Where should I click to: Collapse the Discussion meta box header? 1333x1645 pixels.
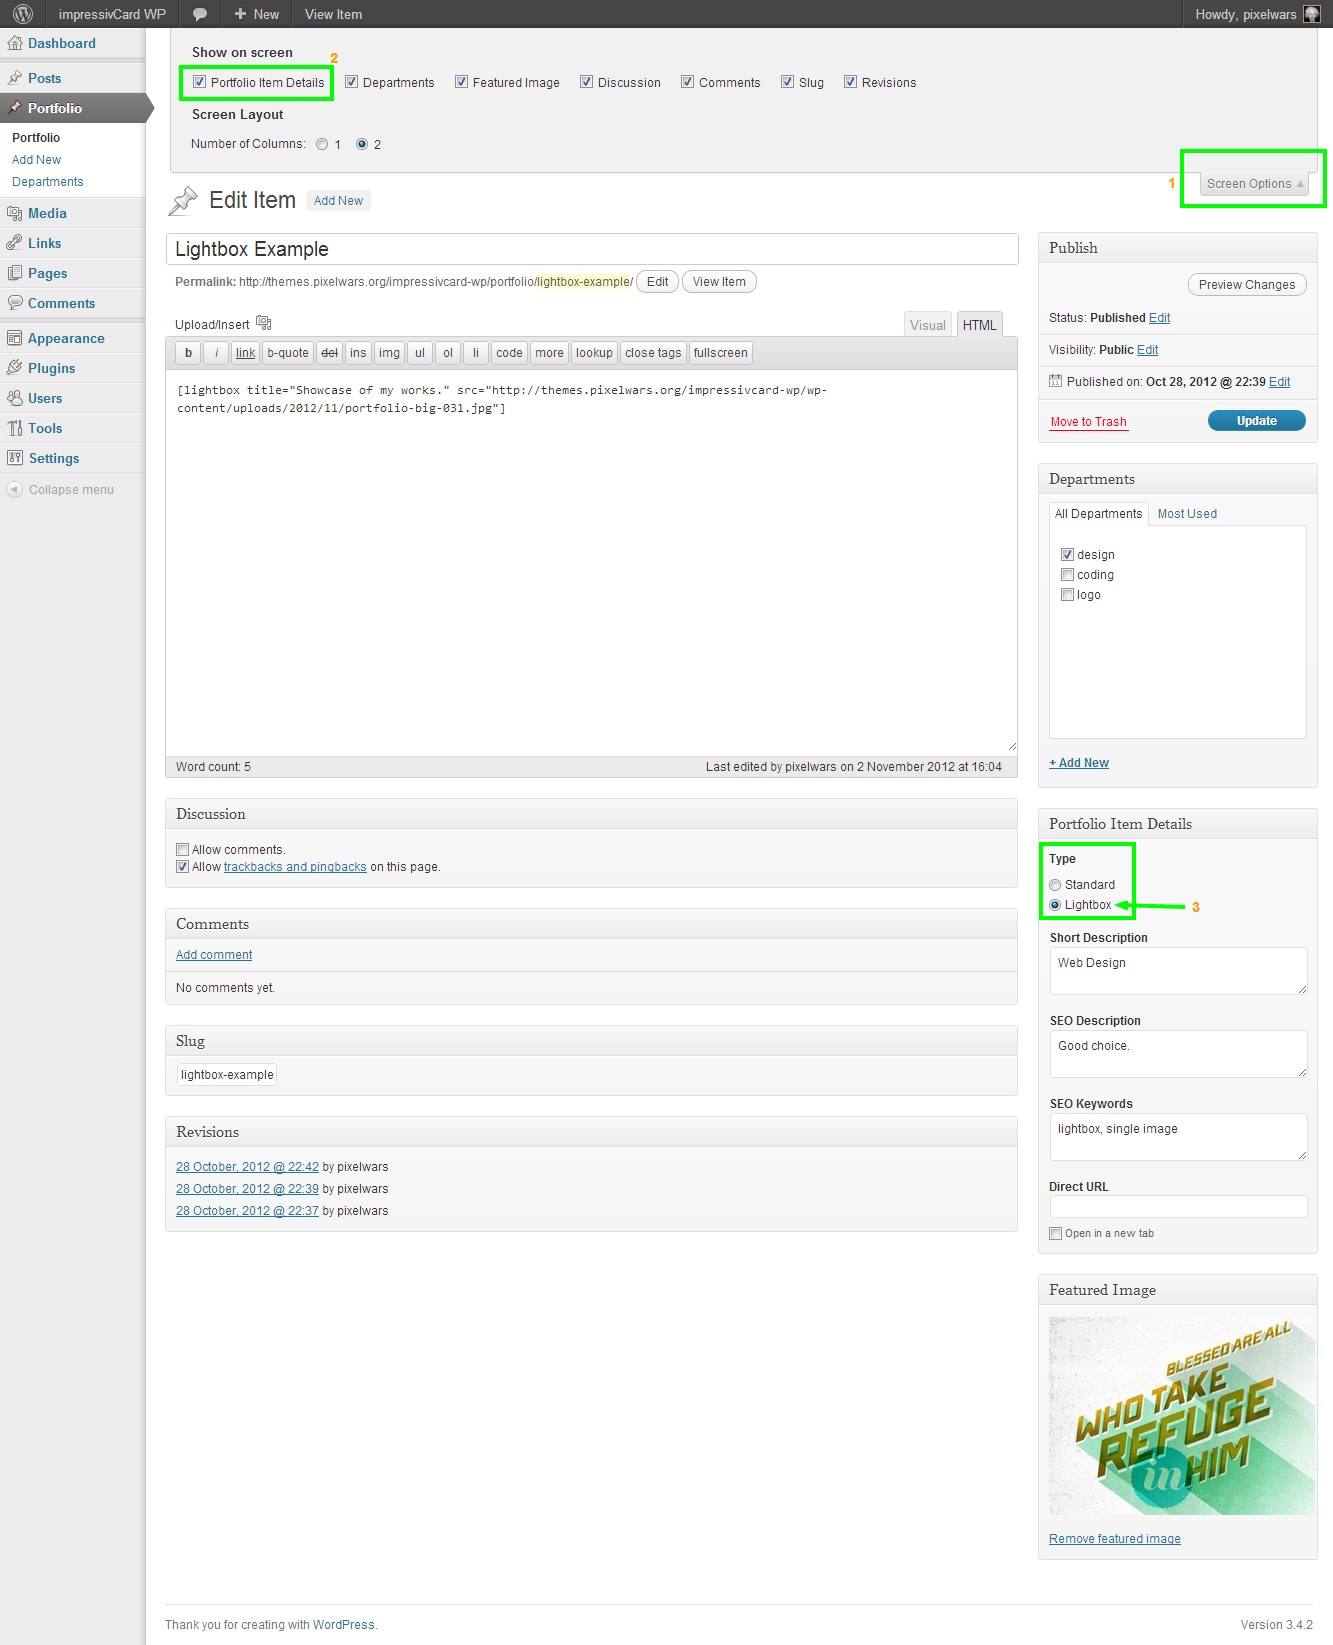coord(590,814)
